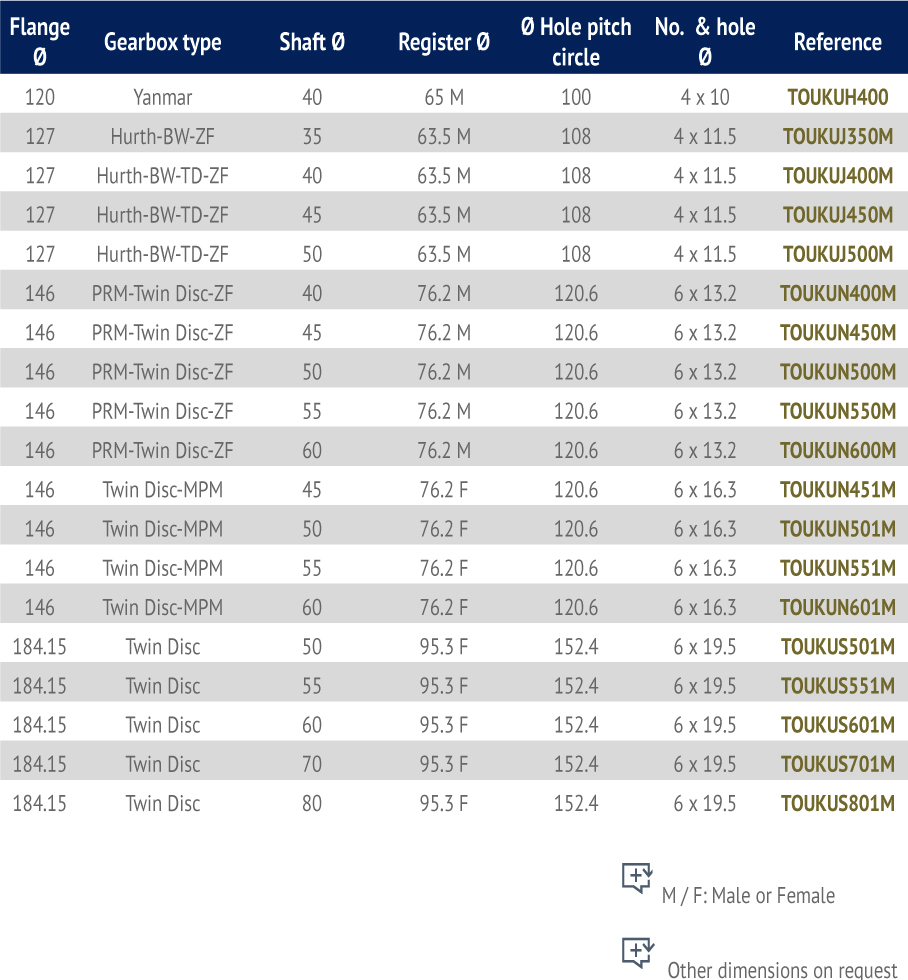
Task: Click the Other dimensions on request note
Action: click(782, 969)
